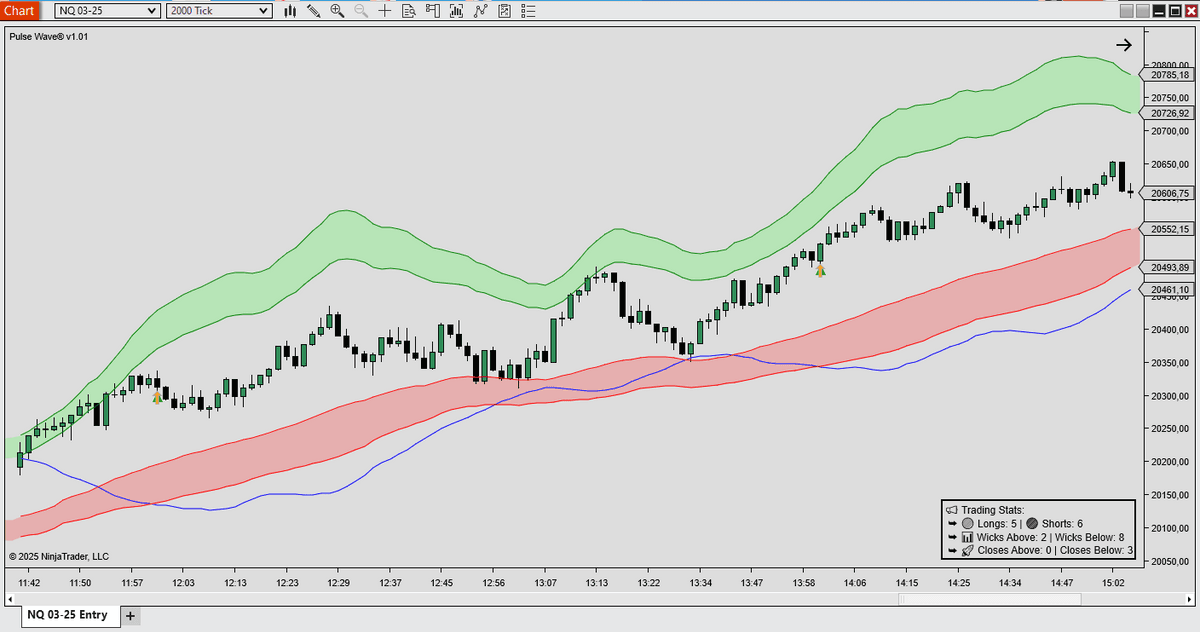The width and height of the screenshot is (1200, 632).
Task: Open the Strategies dialog
Action: (480, 11)
